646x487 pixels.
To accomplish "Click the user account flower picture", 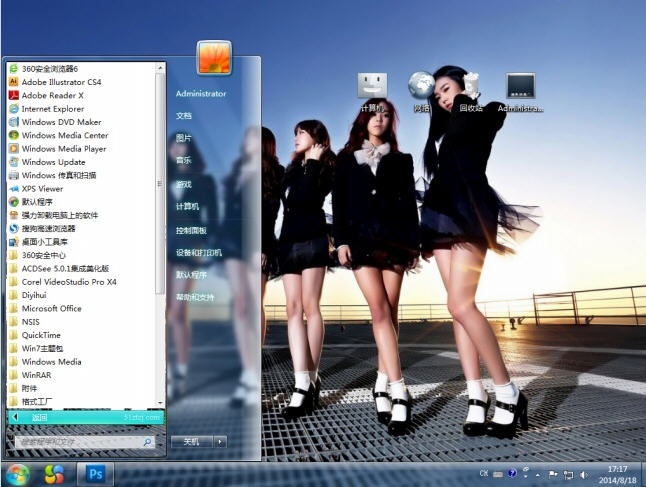I will tap(214, 58).
